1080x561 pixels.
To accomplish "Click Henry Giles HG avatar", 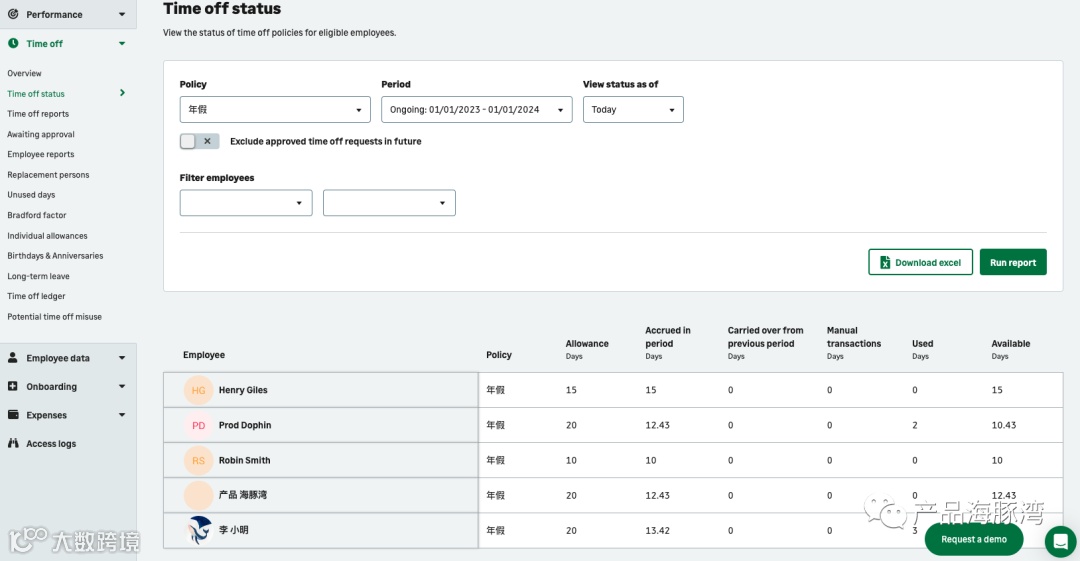I will pos(198,390).
